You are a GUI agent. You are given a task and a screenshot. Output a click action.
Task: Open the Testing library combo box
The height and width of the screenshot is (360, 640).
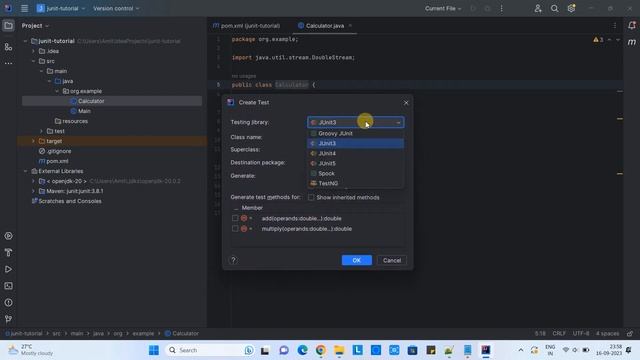click(356, 122)
